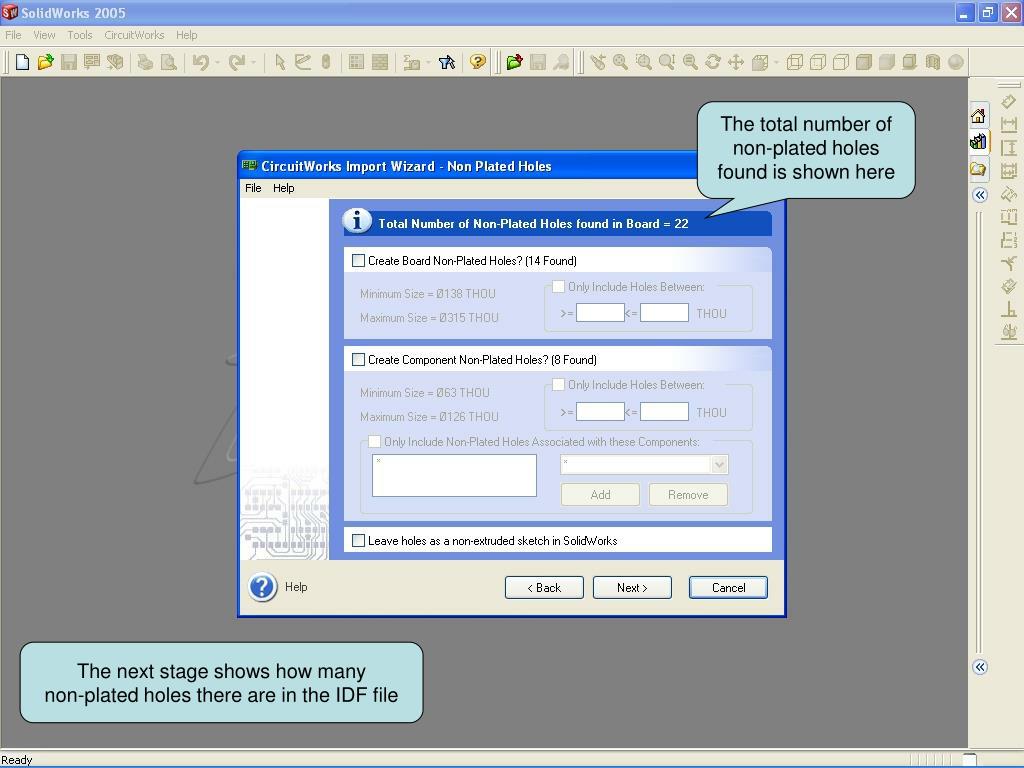Click the yellow question mark help icon

click(478, 62)
